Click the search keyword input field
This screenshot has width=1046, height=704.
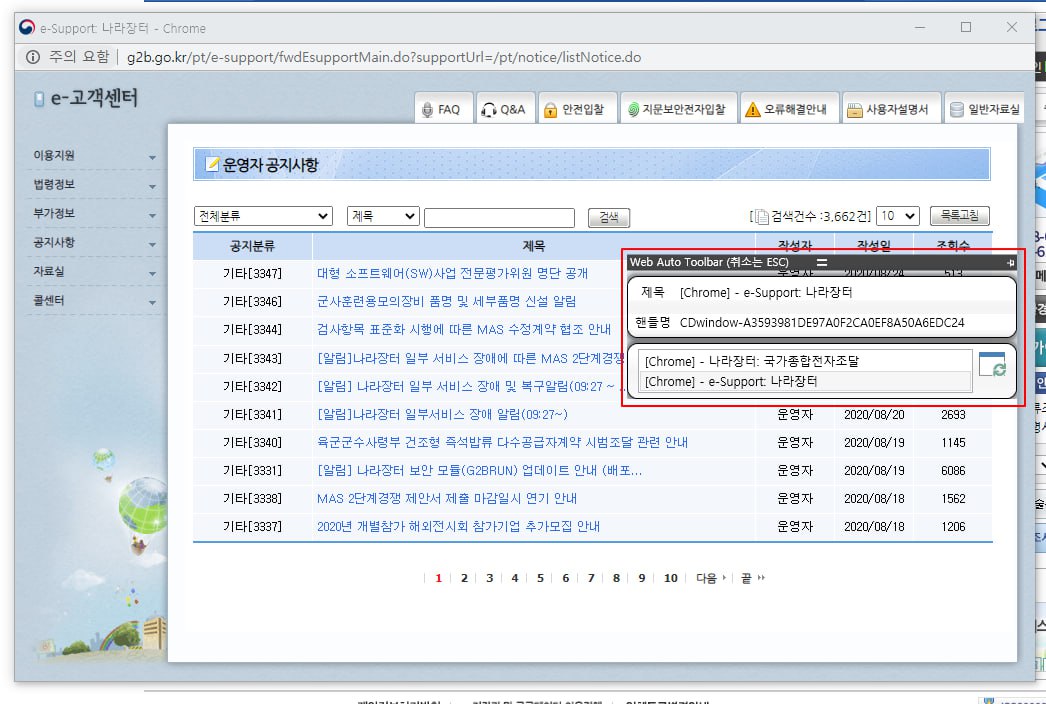499,218
